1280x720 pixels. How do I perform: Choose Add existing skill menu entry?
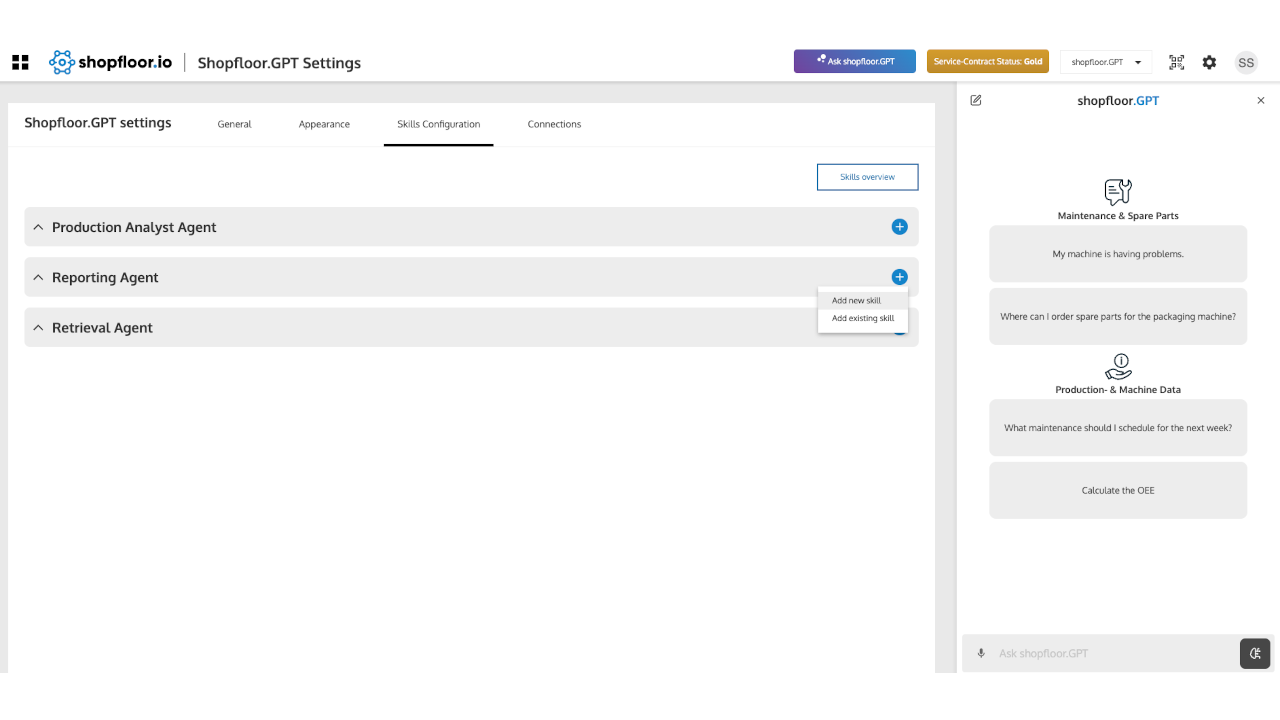tap(862, 318)
